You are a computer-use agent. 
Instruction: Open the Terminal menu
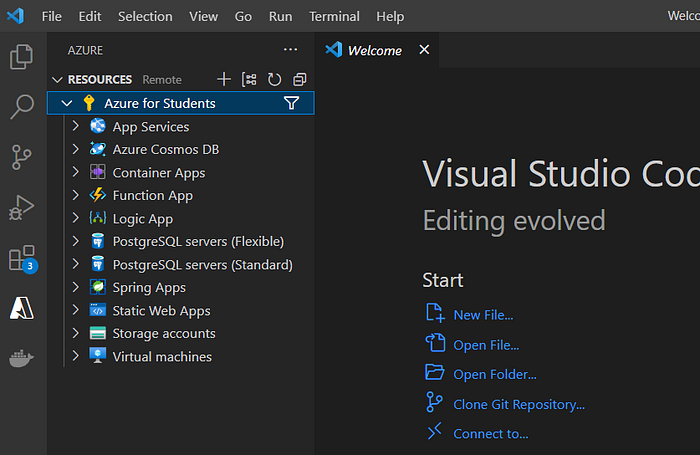coord(334,16)
